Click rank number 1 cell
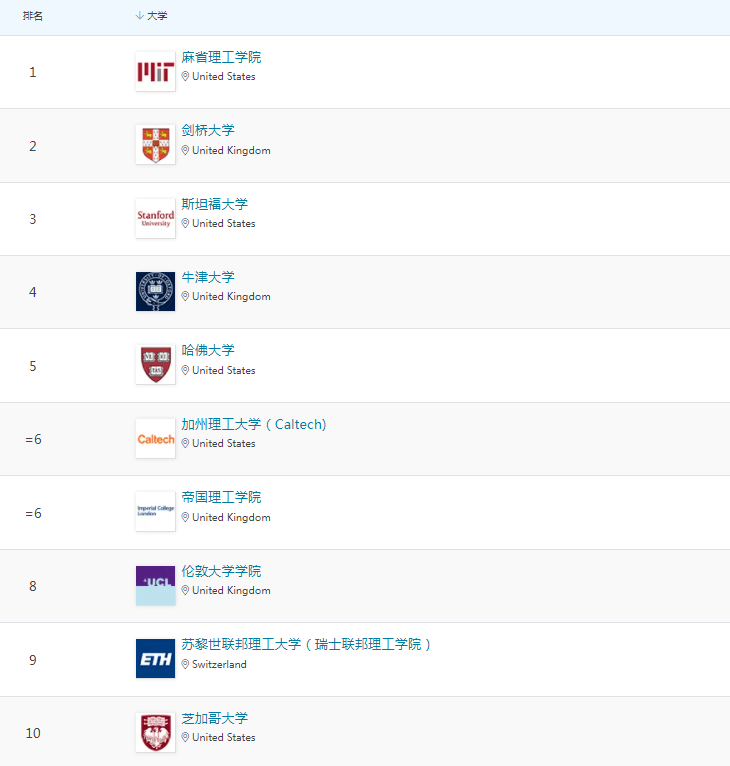The height and width of the screenshot is (766, 730). coord(33,72)
